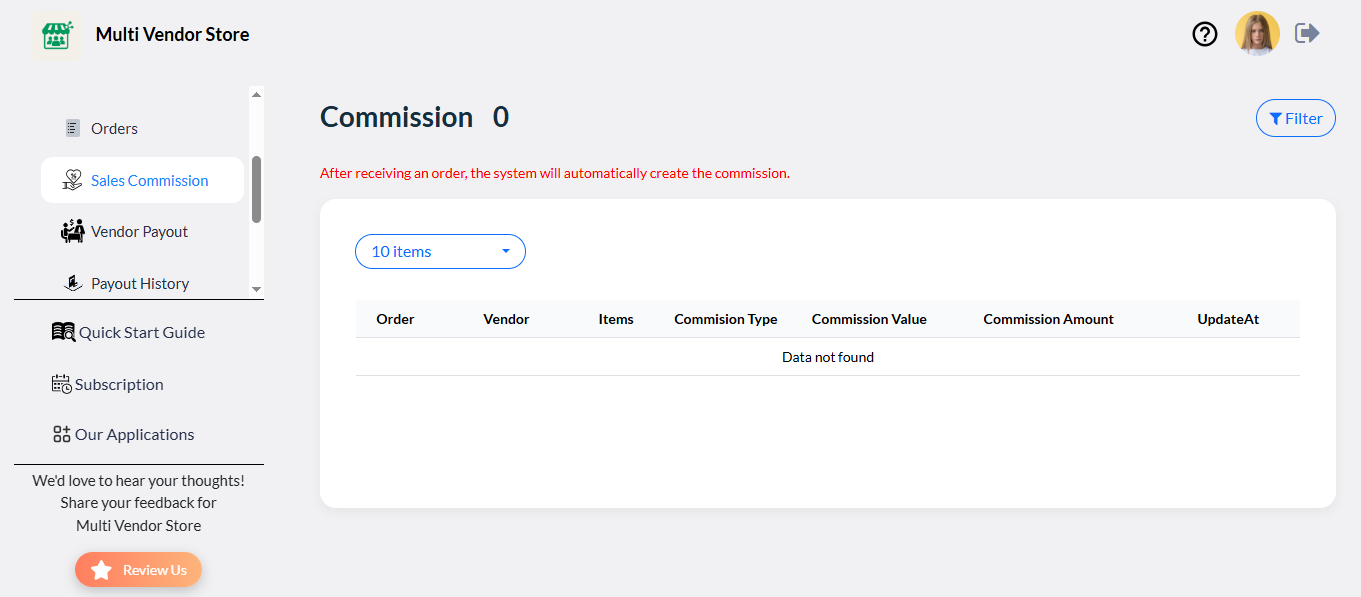
Task: Click the logout arrow icon
Action: coord(1307,34)
